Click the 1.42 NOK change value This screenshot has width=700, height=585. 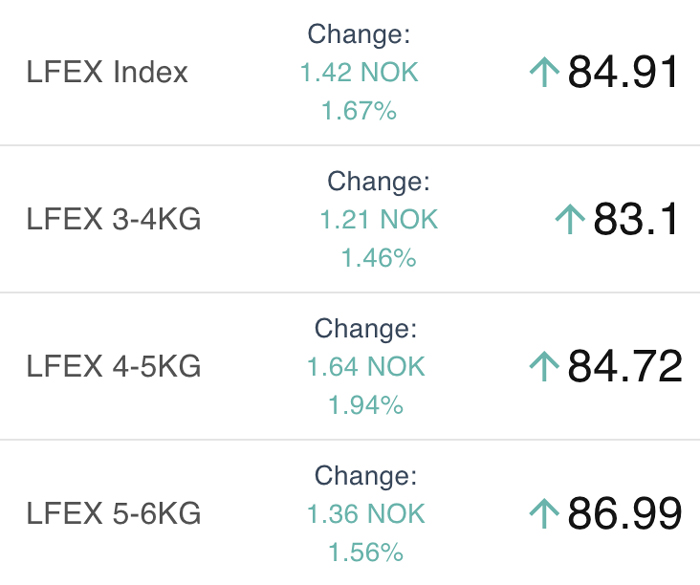point(359,72)
